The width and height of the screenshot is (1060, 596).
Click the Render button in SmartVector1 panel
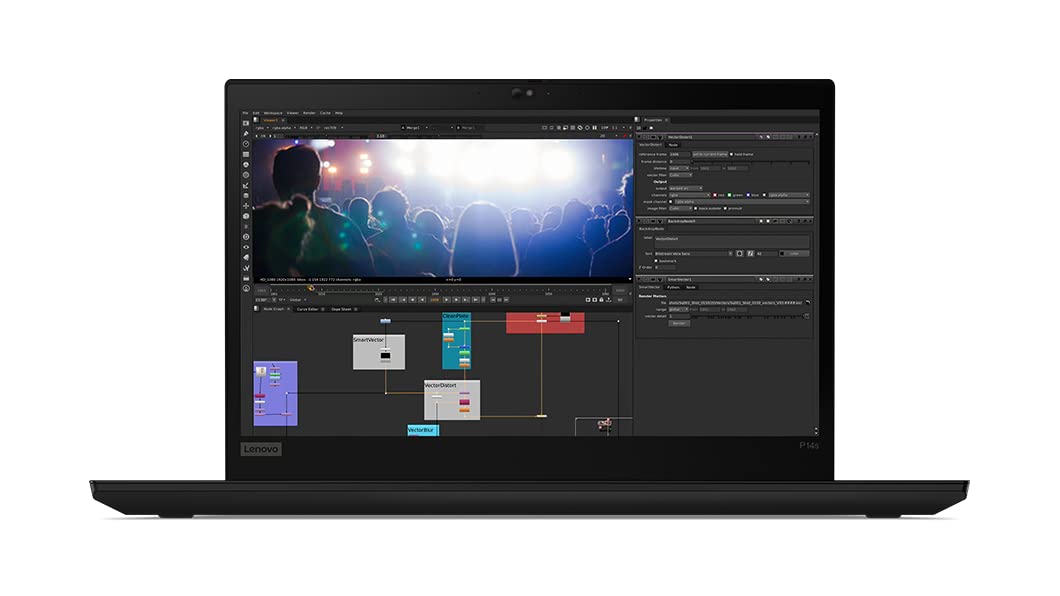[679, 323]
